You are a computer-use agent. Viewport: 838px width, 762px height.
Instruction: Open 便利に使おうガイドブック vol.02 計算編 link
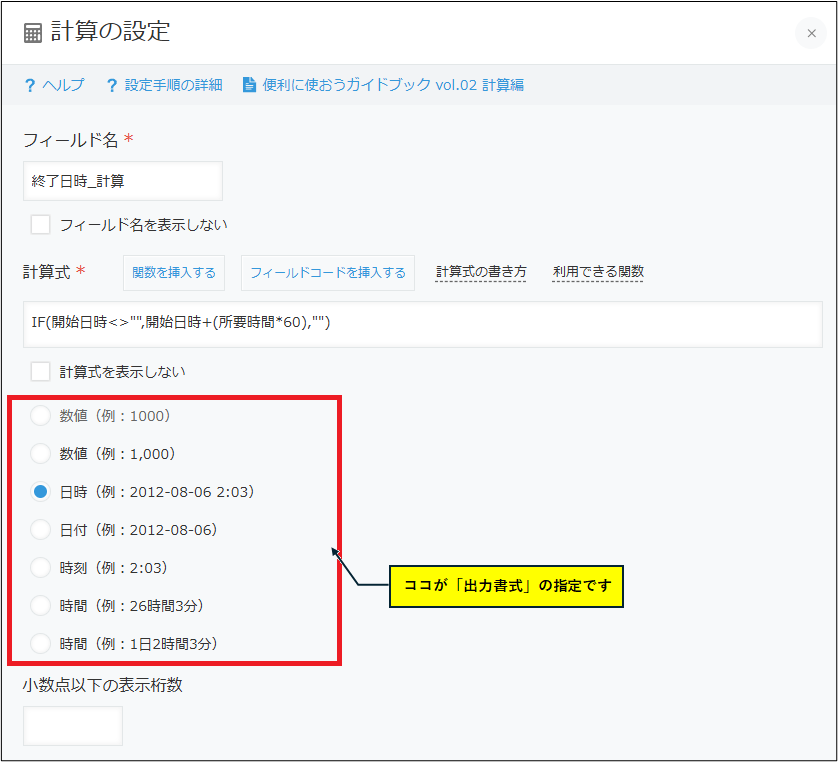click(393, 85)
